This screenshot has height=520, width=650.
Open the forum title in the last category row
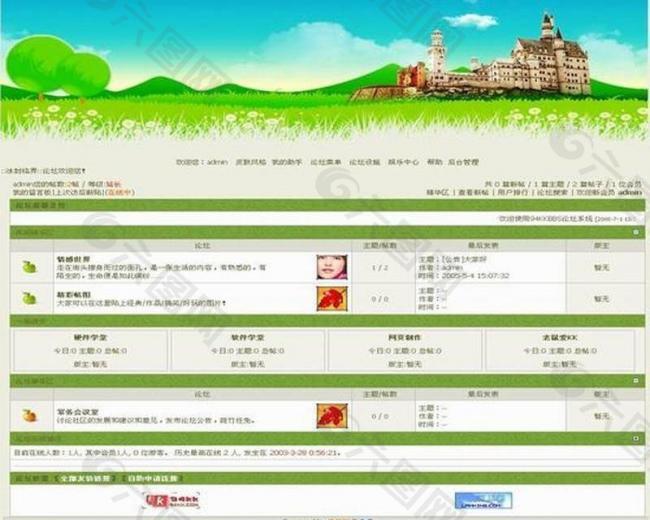(x=78, y=412)
